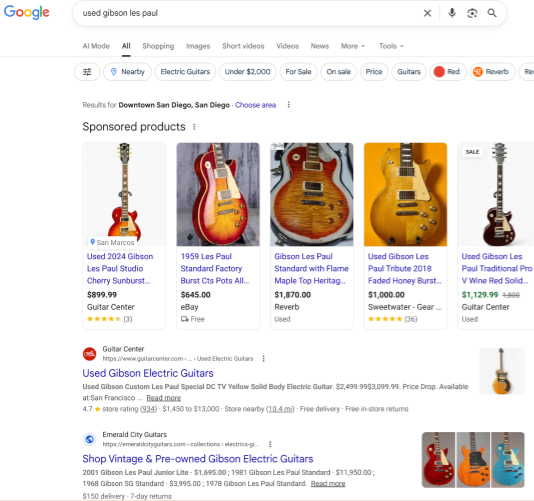534x501 pixels.
Task: Expand the Tools dropdown
Action: (391, 46)
